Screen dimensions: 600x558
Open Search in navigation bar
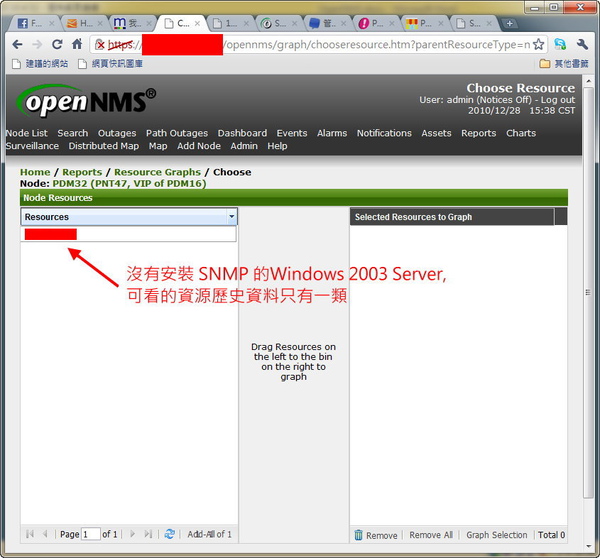coord(73,133)
